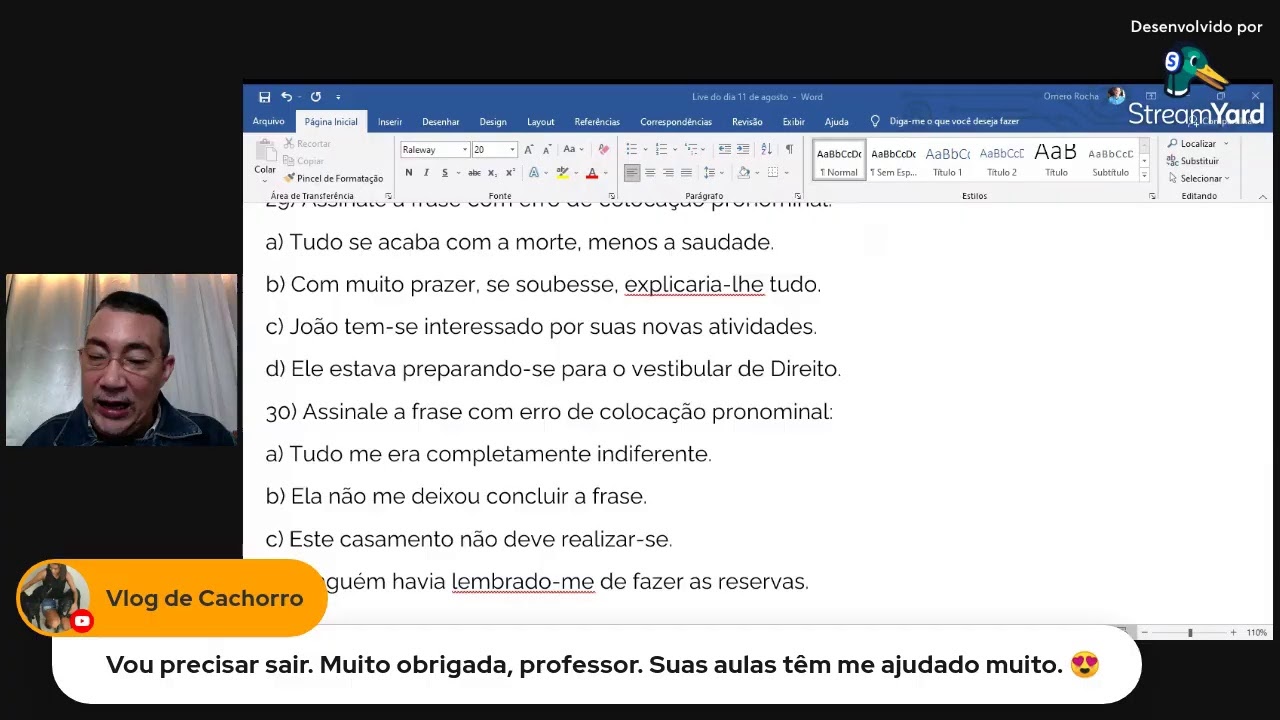Image resolution: width=1280 pixels, height=720 pixels.
Task: Apply the Título 1 style
Action: click(x=948, y=160)
